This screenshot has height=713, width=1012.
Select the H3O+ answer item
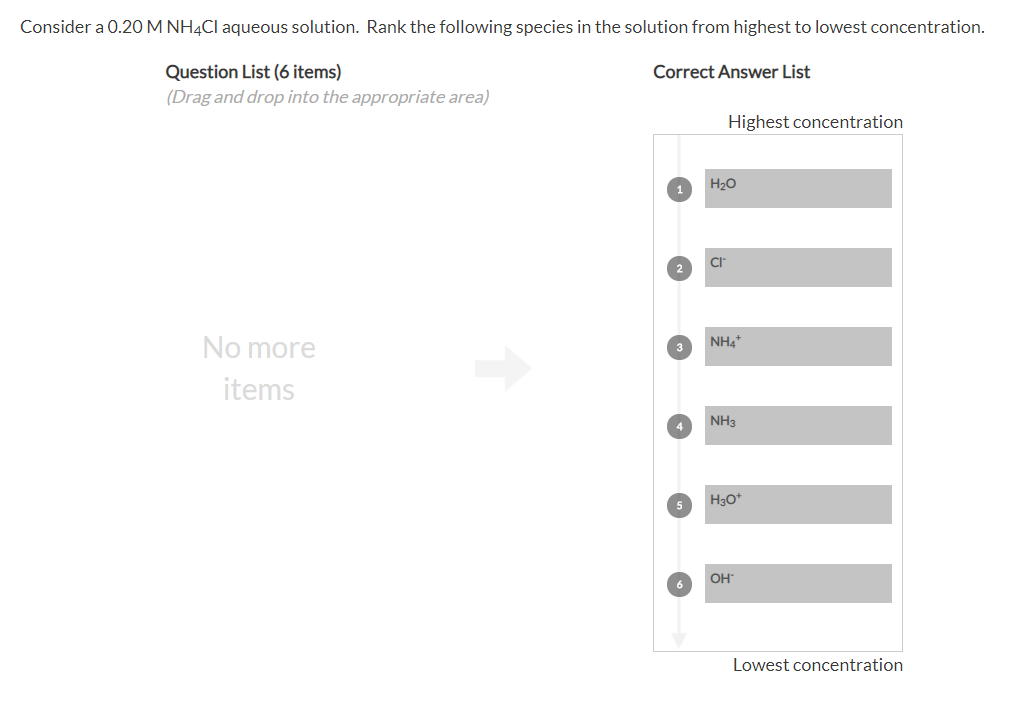click(797, 504)
